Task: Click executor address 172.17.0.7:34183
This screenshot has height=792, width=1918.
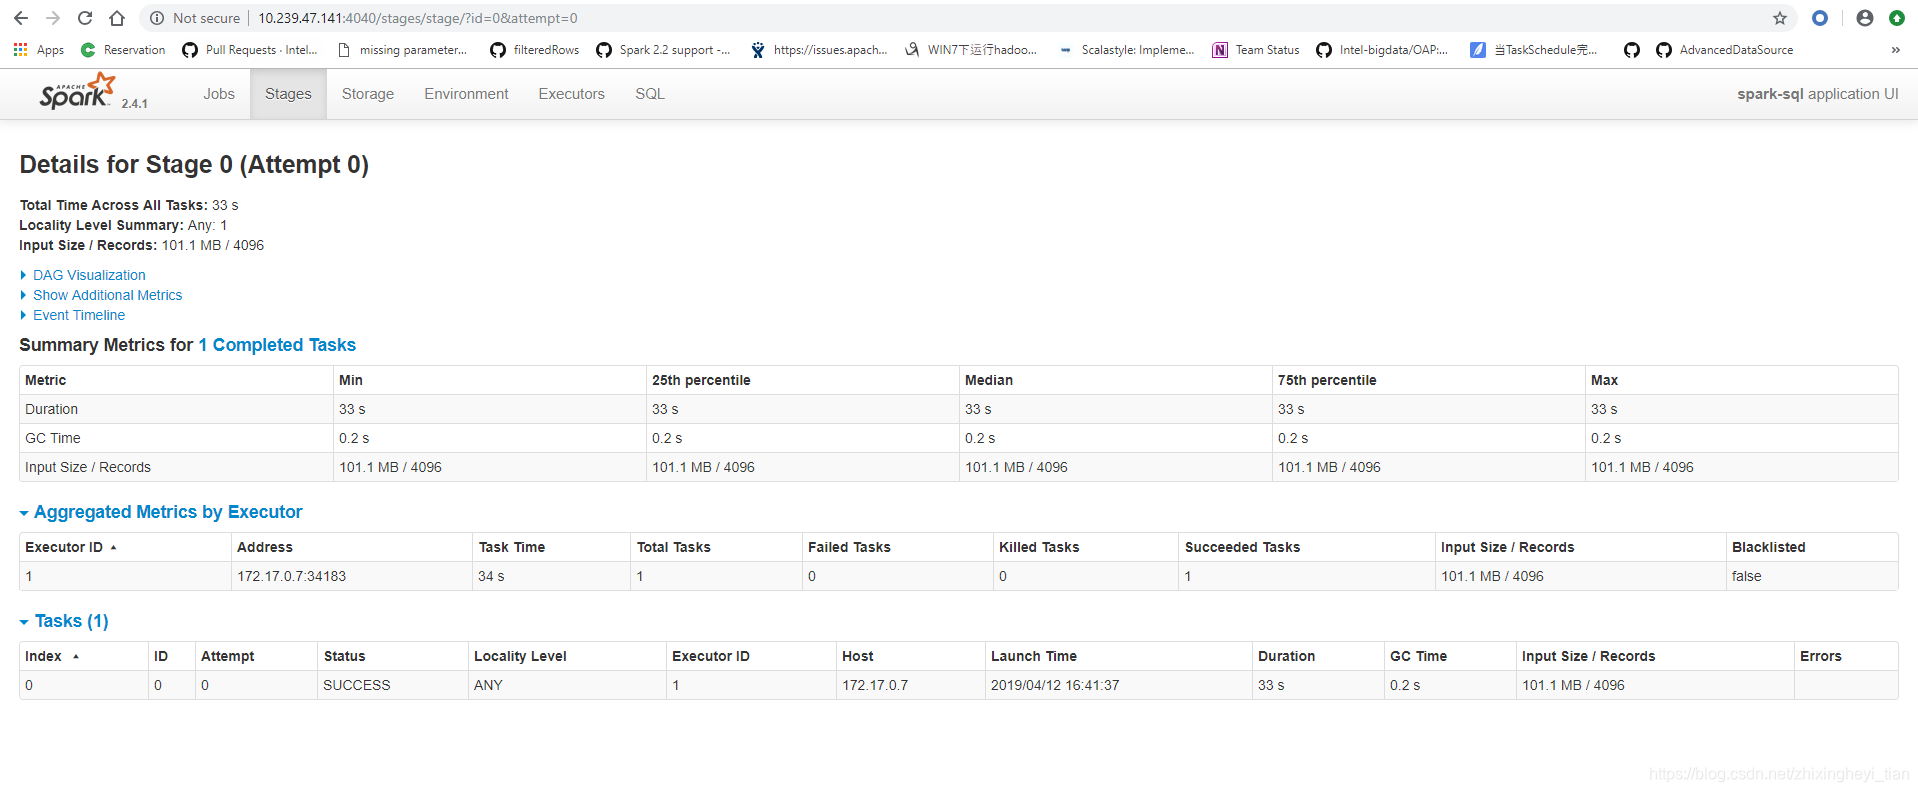Action: coord(291,576)
